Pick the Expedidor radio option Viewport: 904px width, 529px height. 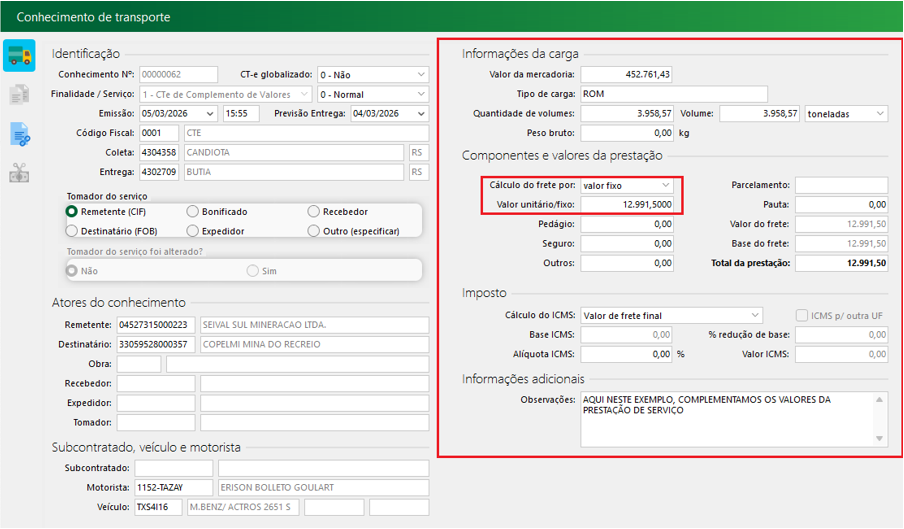pos(193,231)
